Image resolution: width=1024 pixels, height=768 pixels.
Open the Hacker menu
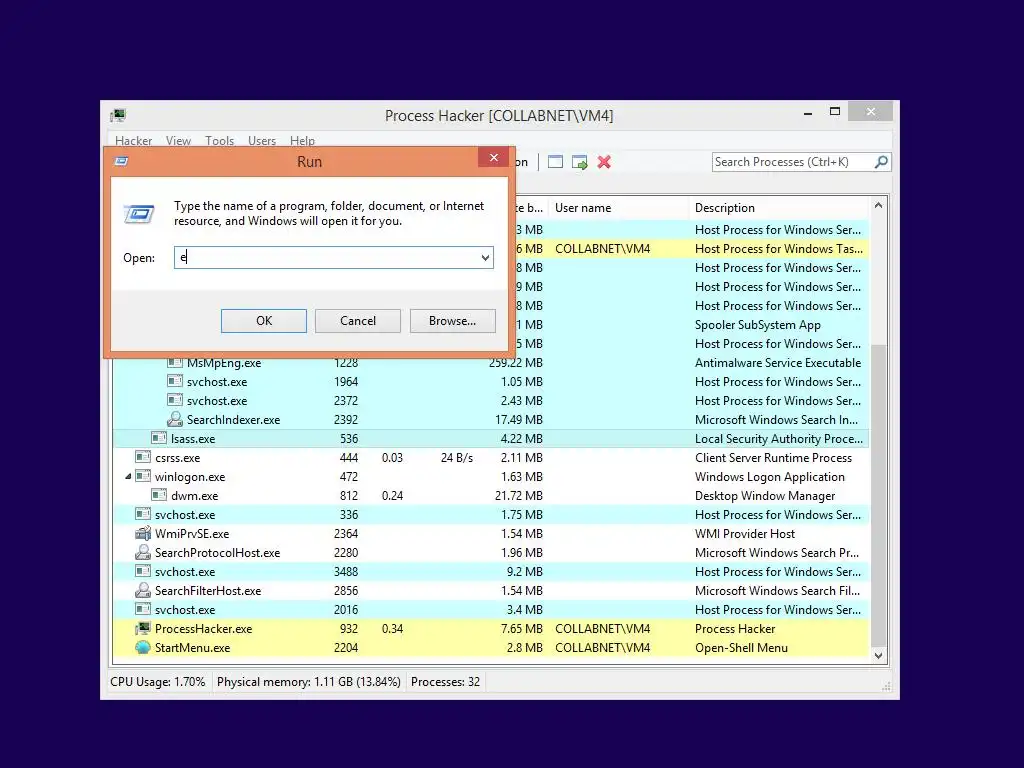133,140
